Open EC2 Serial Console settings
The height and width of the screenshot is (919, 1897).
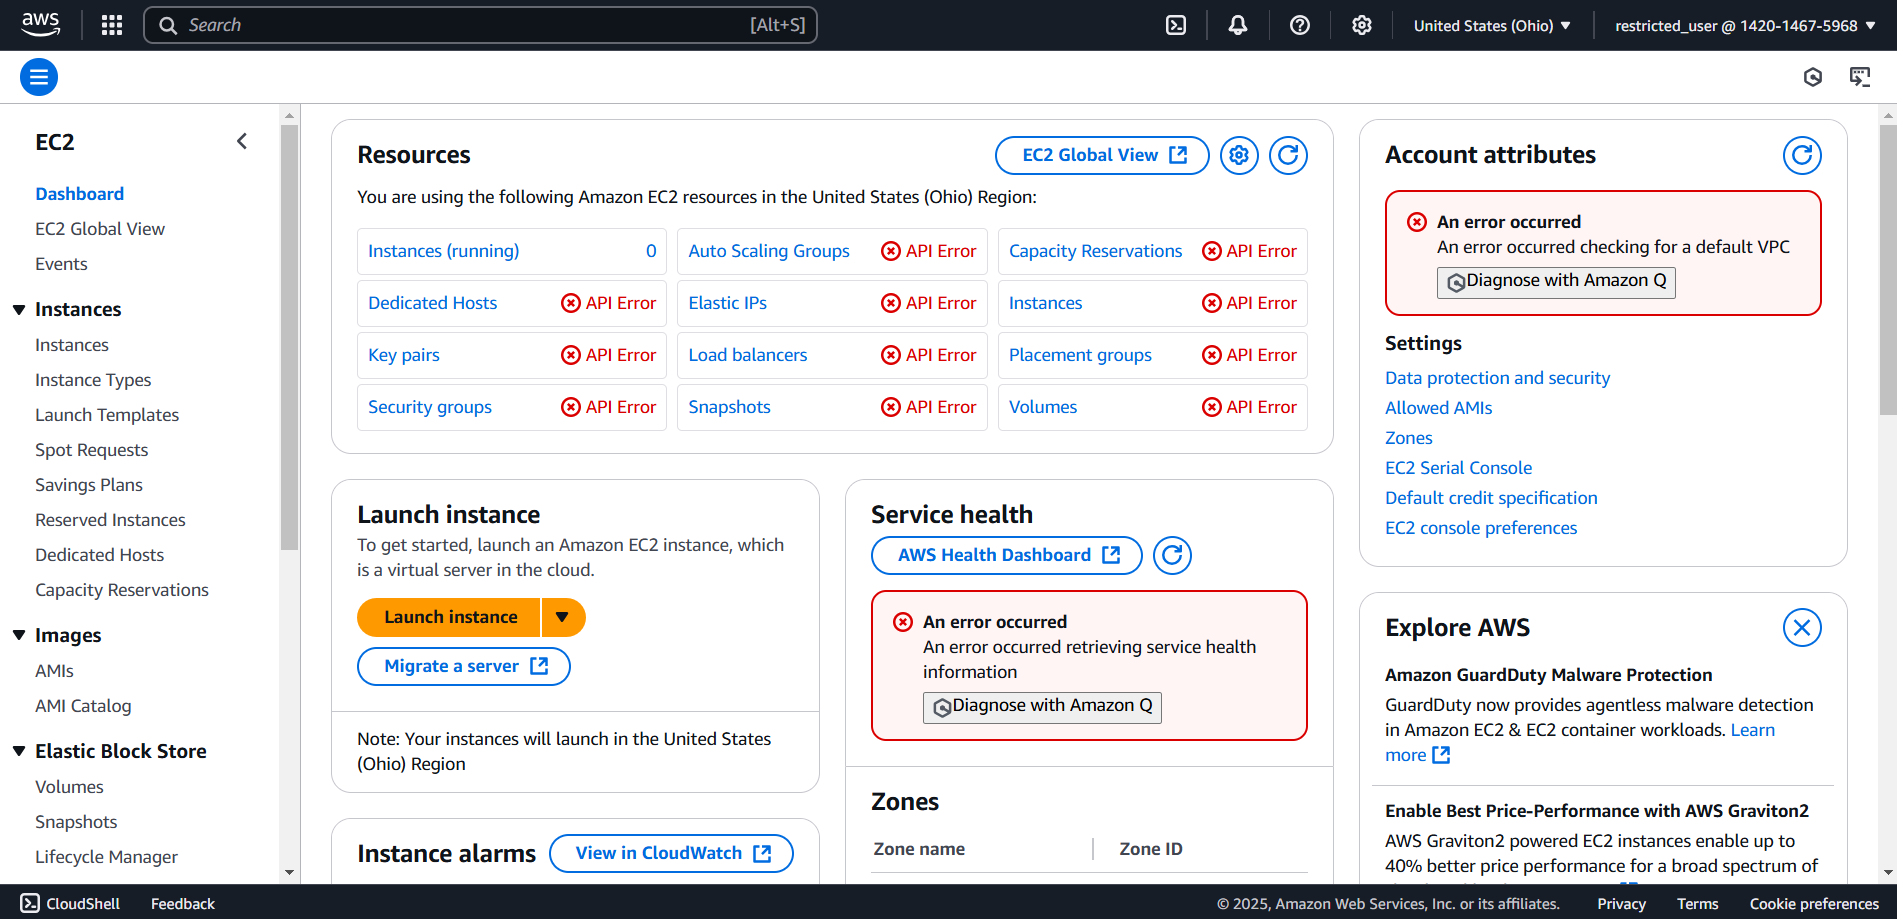click(1458, 468)
